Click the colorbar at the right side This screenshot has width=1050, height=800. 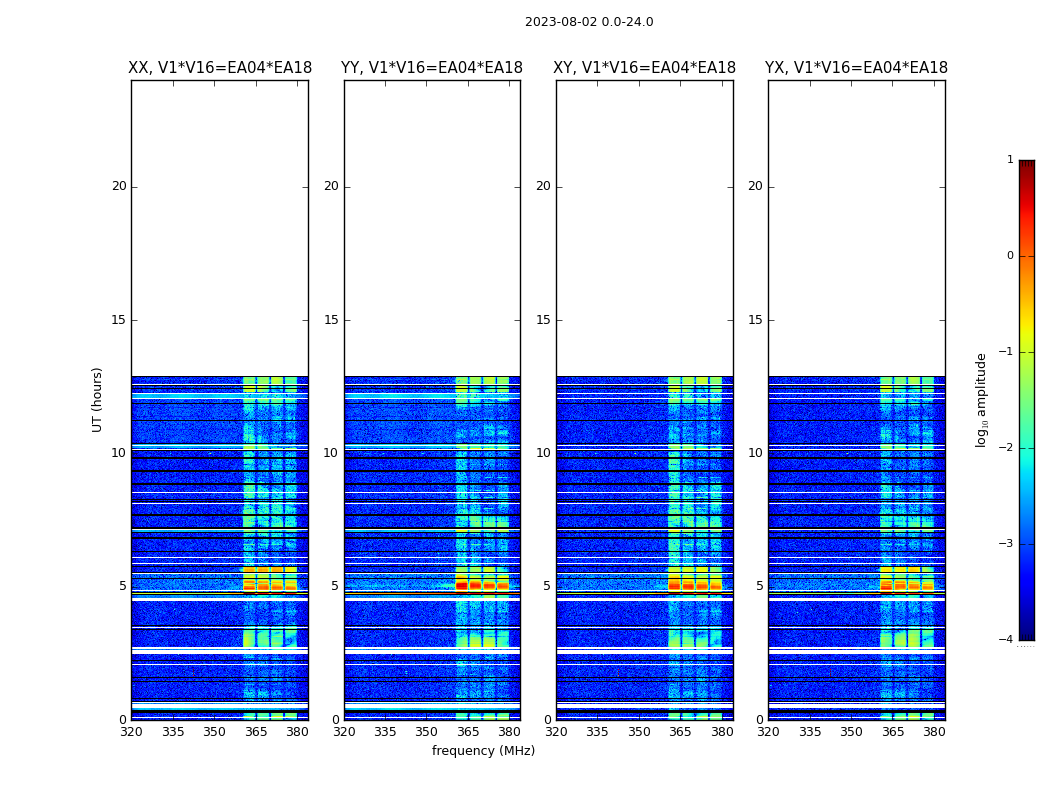(1026, 400)
